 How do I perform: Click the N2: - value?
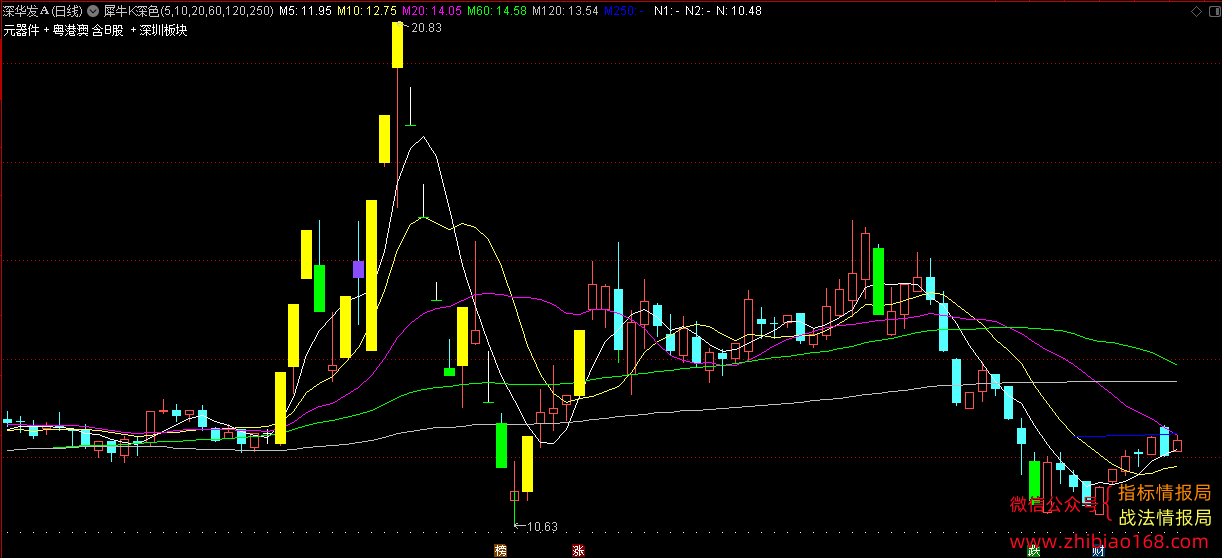click(x=700, y=10)
